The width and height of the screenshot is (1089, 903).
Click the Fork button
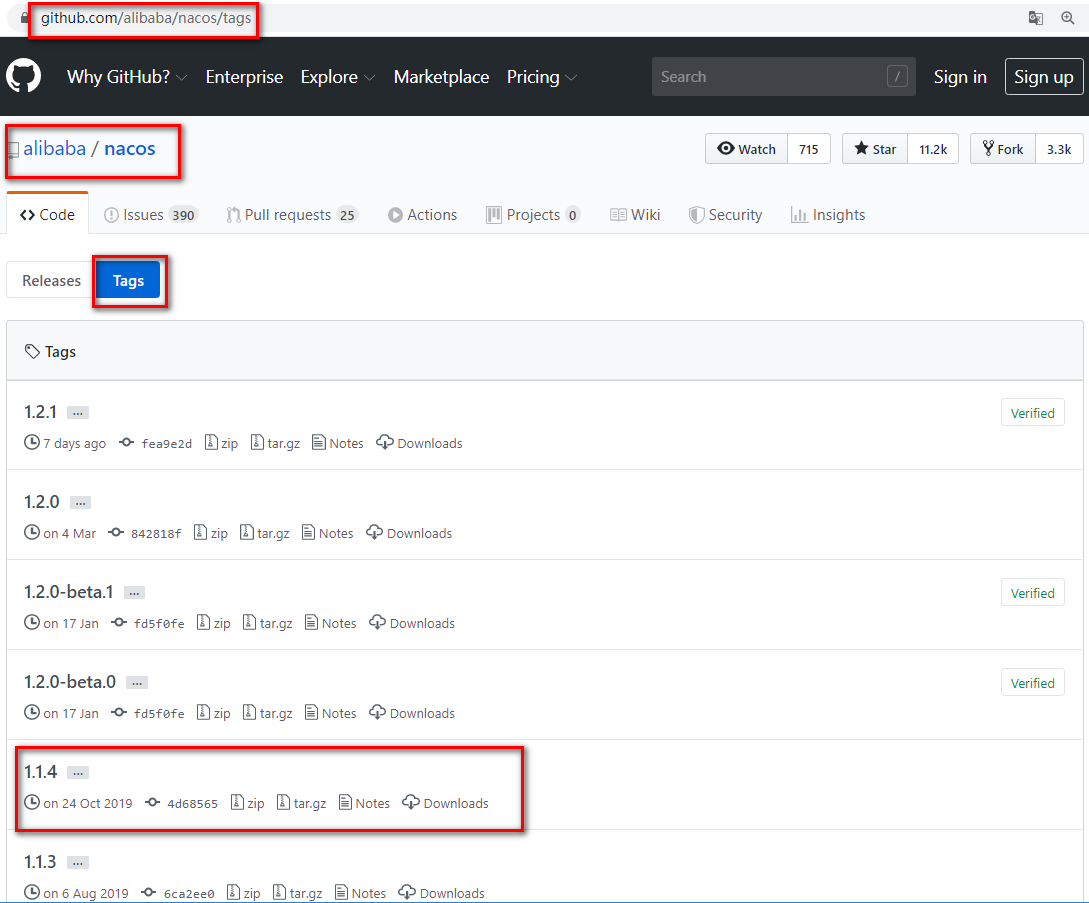tap(1003, 149)
